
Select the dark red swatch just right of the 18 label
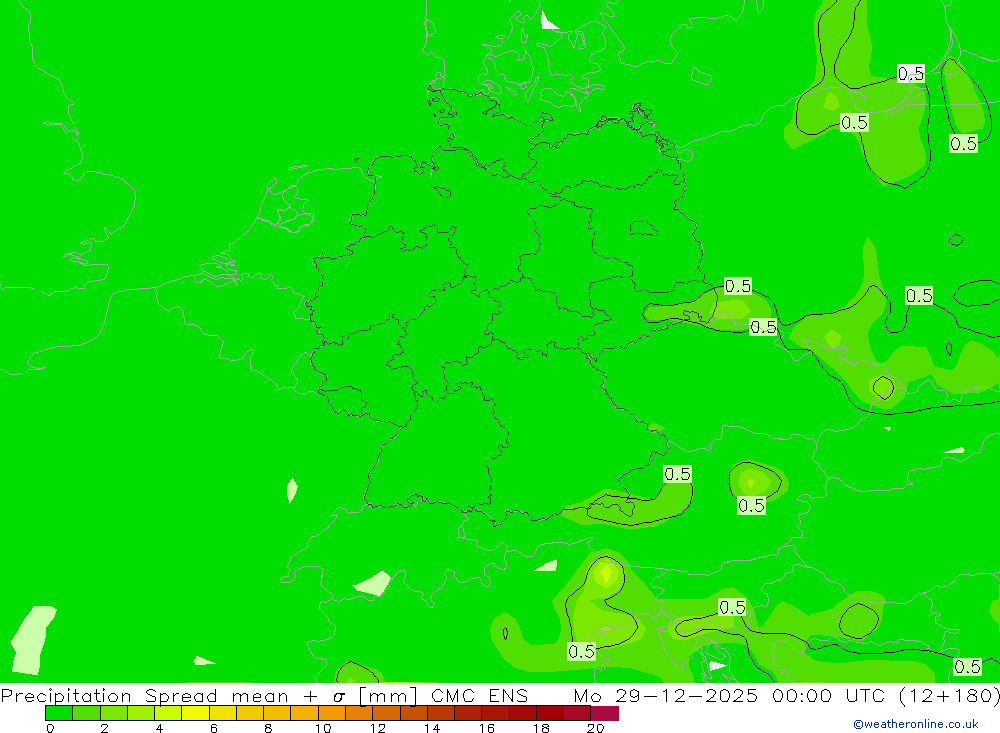550,713
